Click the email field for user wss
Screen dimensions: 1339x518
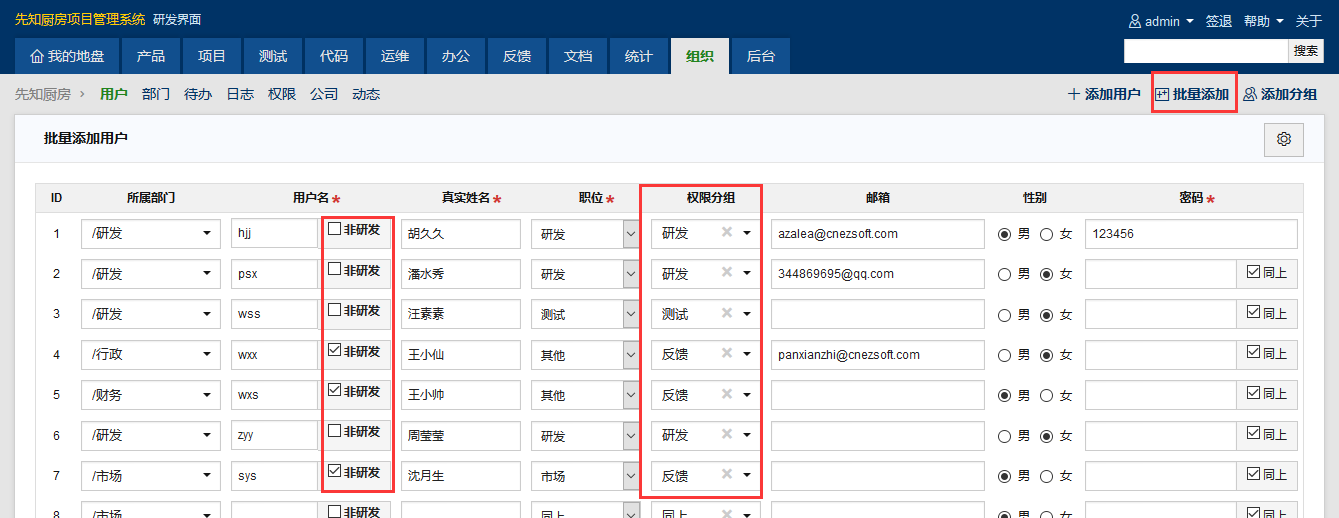point(877,314)
